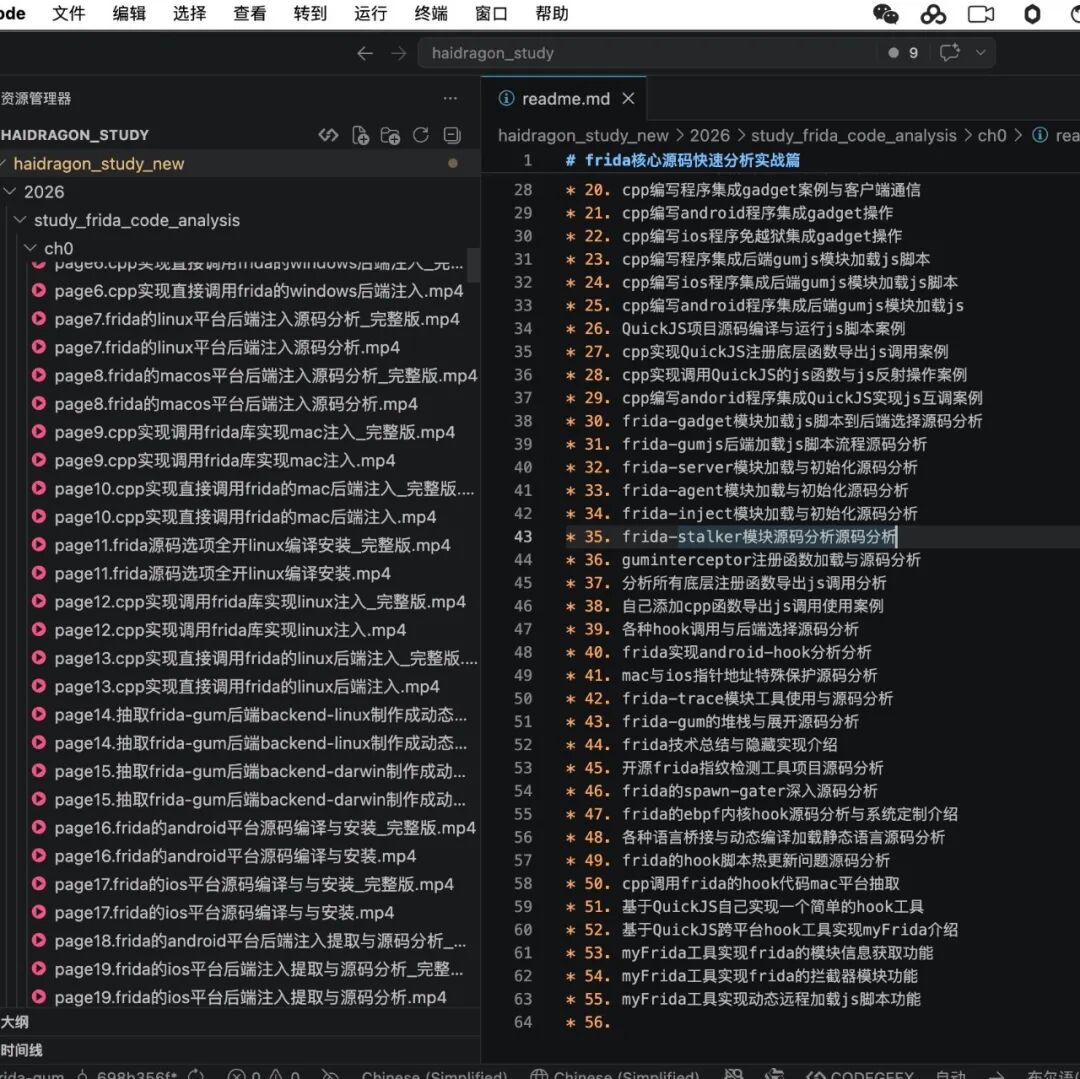Open page11.frida源码选项全开linux编译安装_完整版.mp4
Viewport: 1080px width, 1079px height.
[252, 545]
